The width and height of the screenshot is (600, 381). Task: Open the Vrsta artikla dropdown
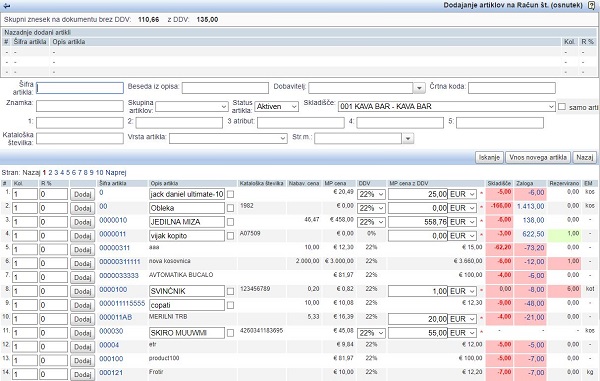click(x=228, y=138)
